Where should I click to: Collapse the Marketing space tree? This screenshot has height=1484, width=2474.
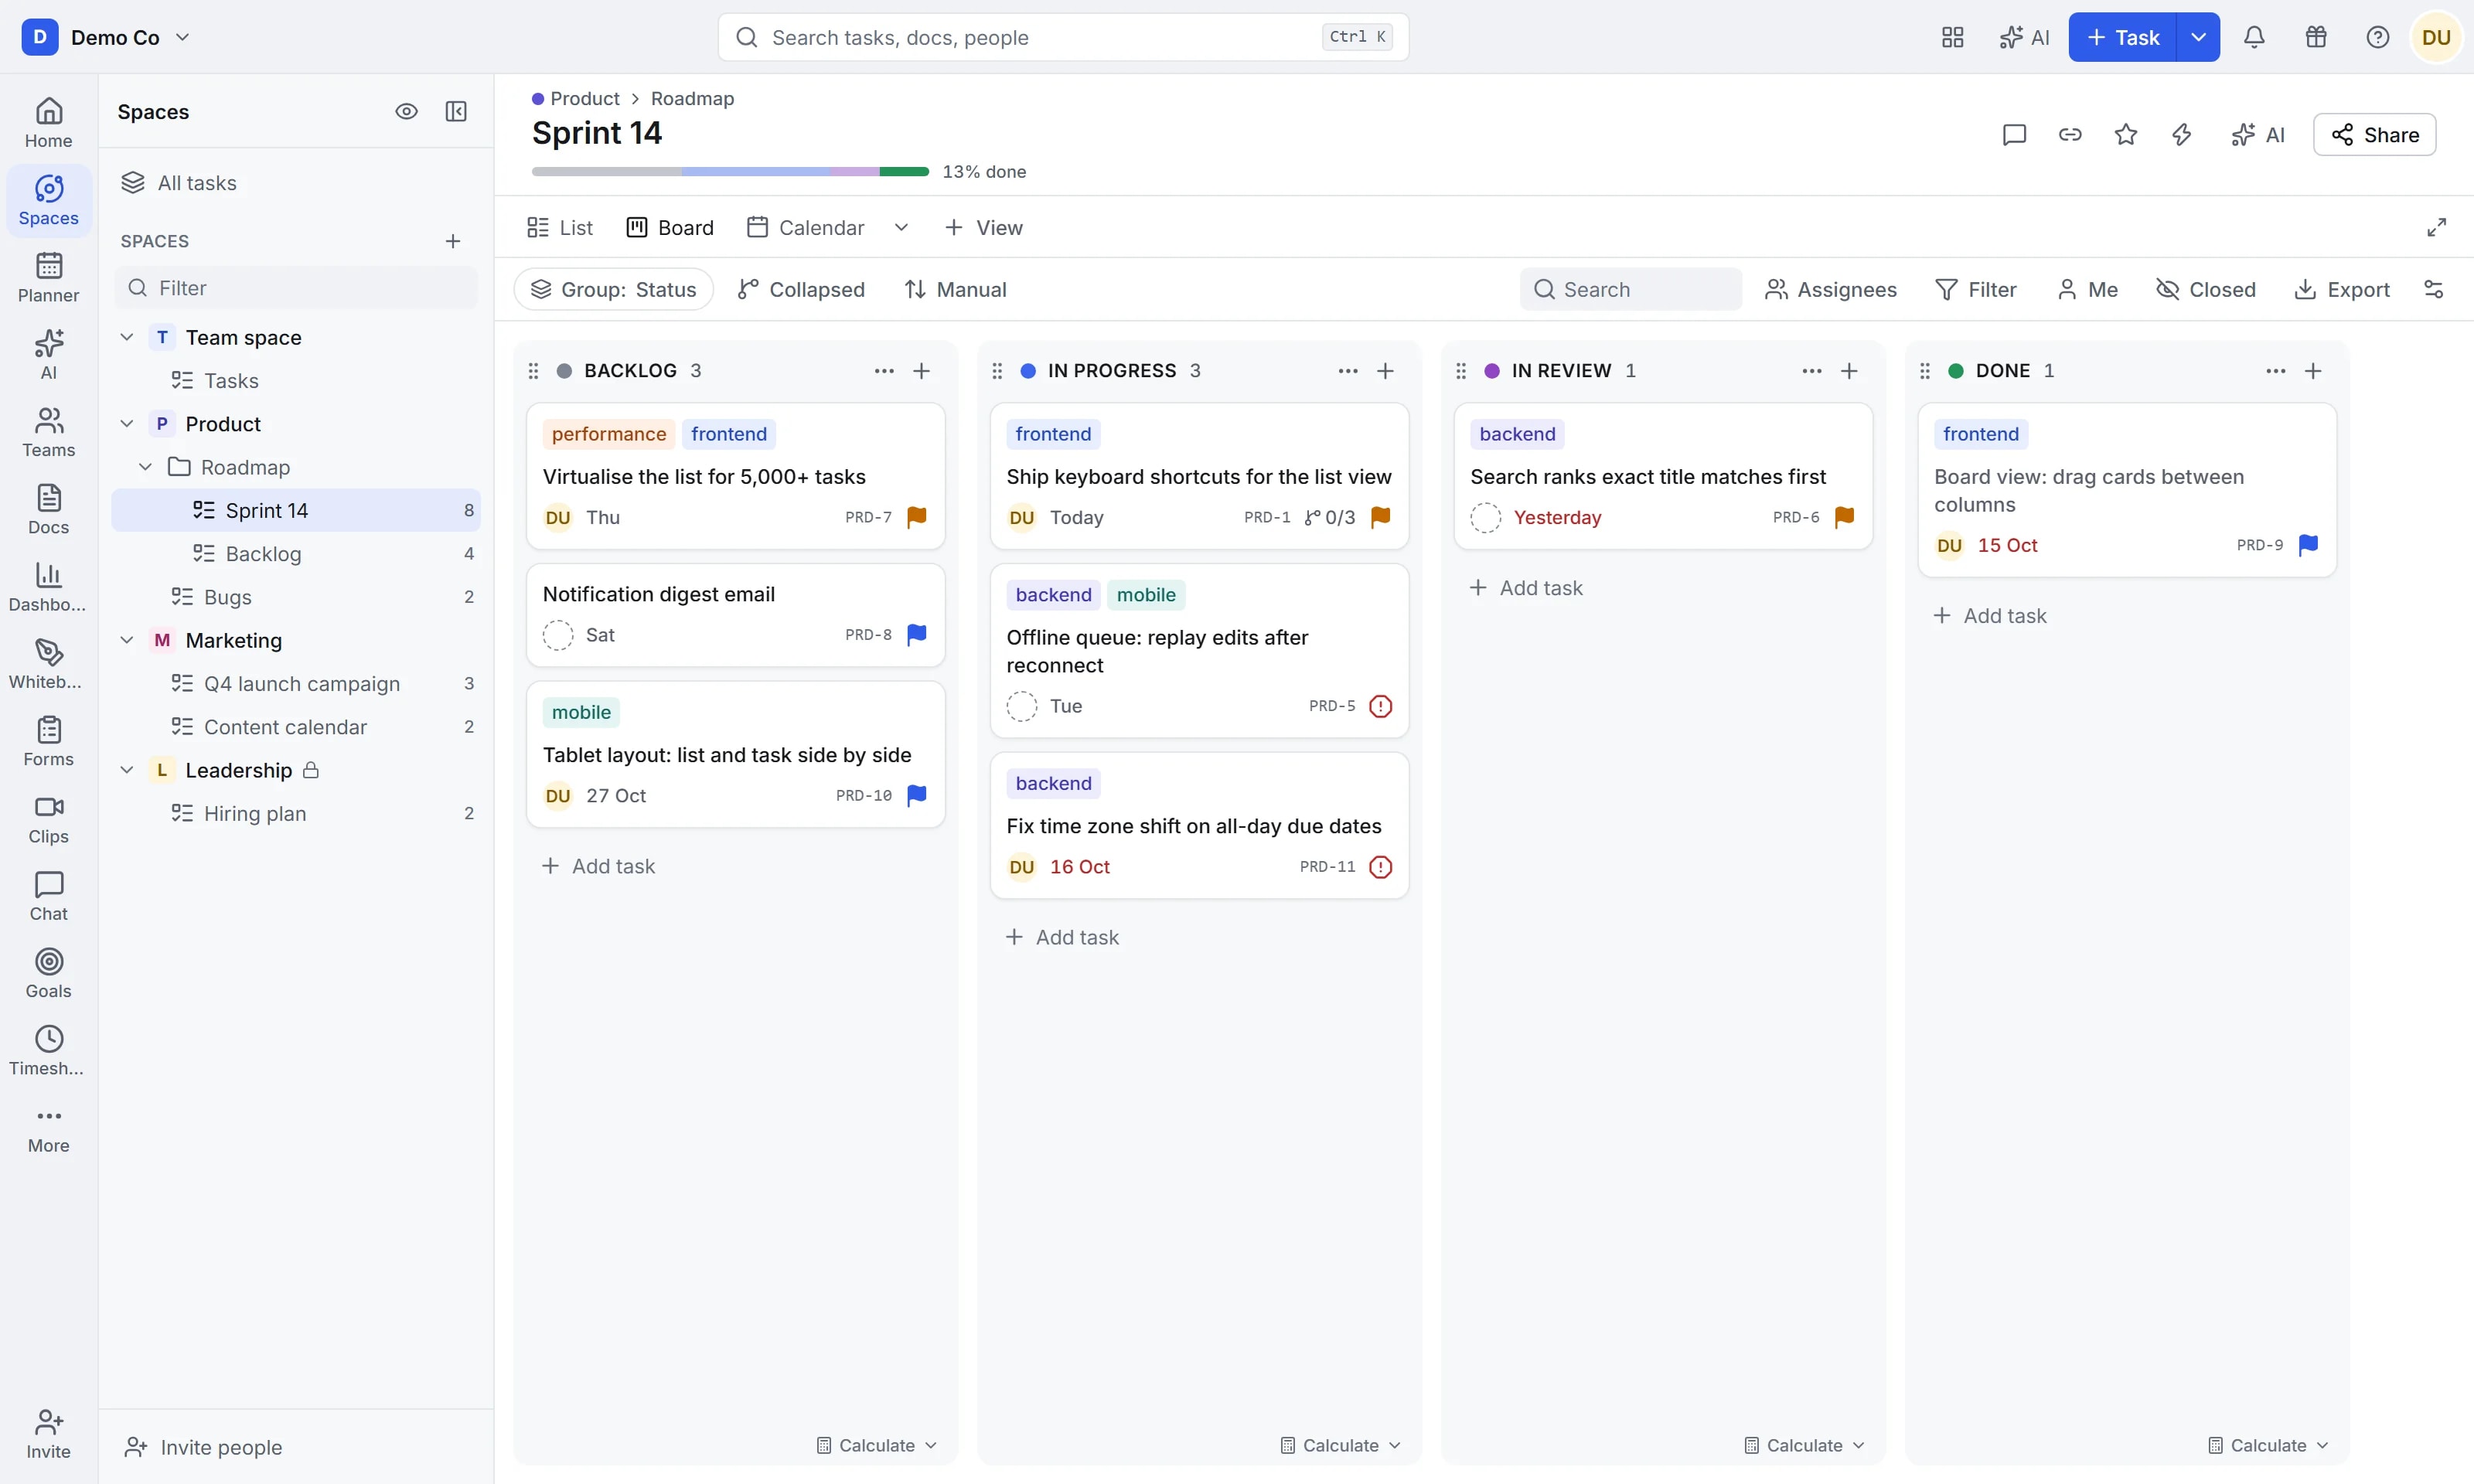coord(127,640)
